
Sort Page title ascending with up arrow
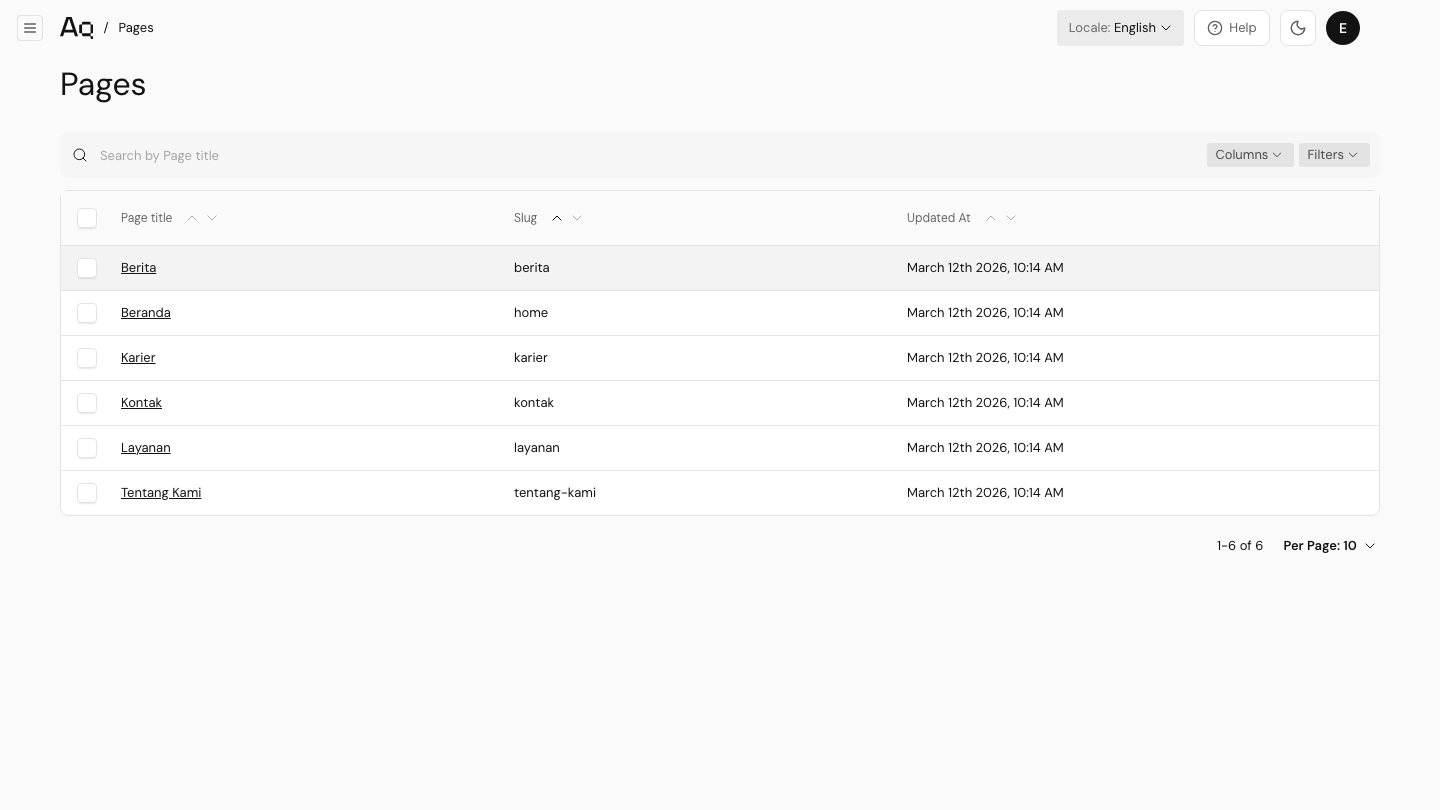coord(192,218)
